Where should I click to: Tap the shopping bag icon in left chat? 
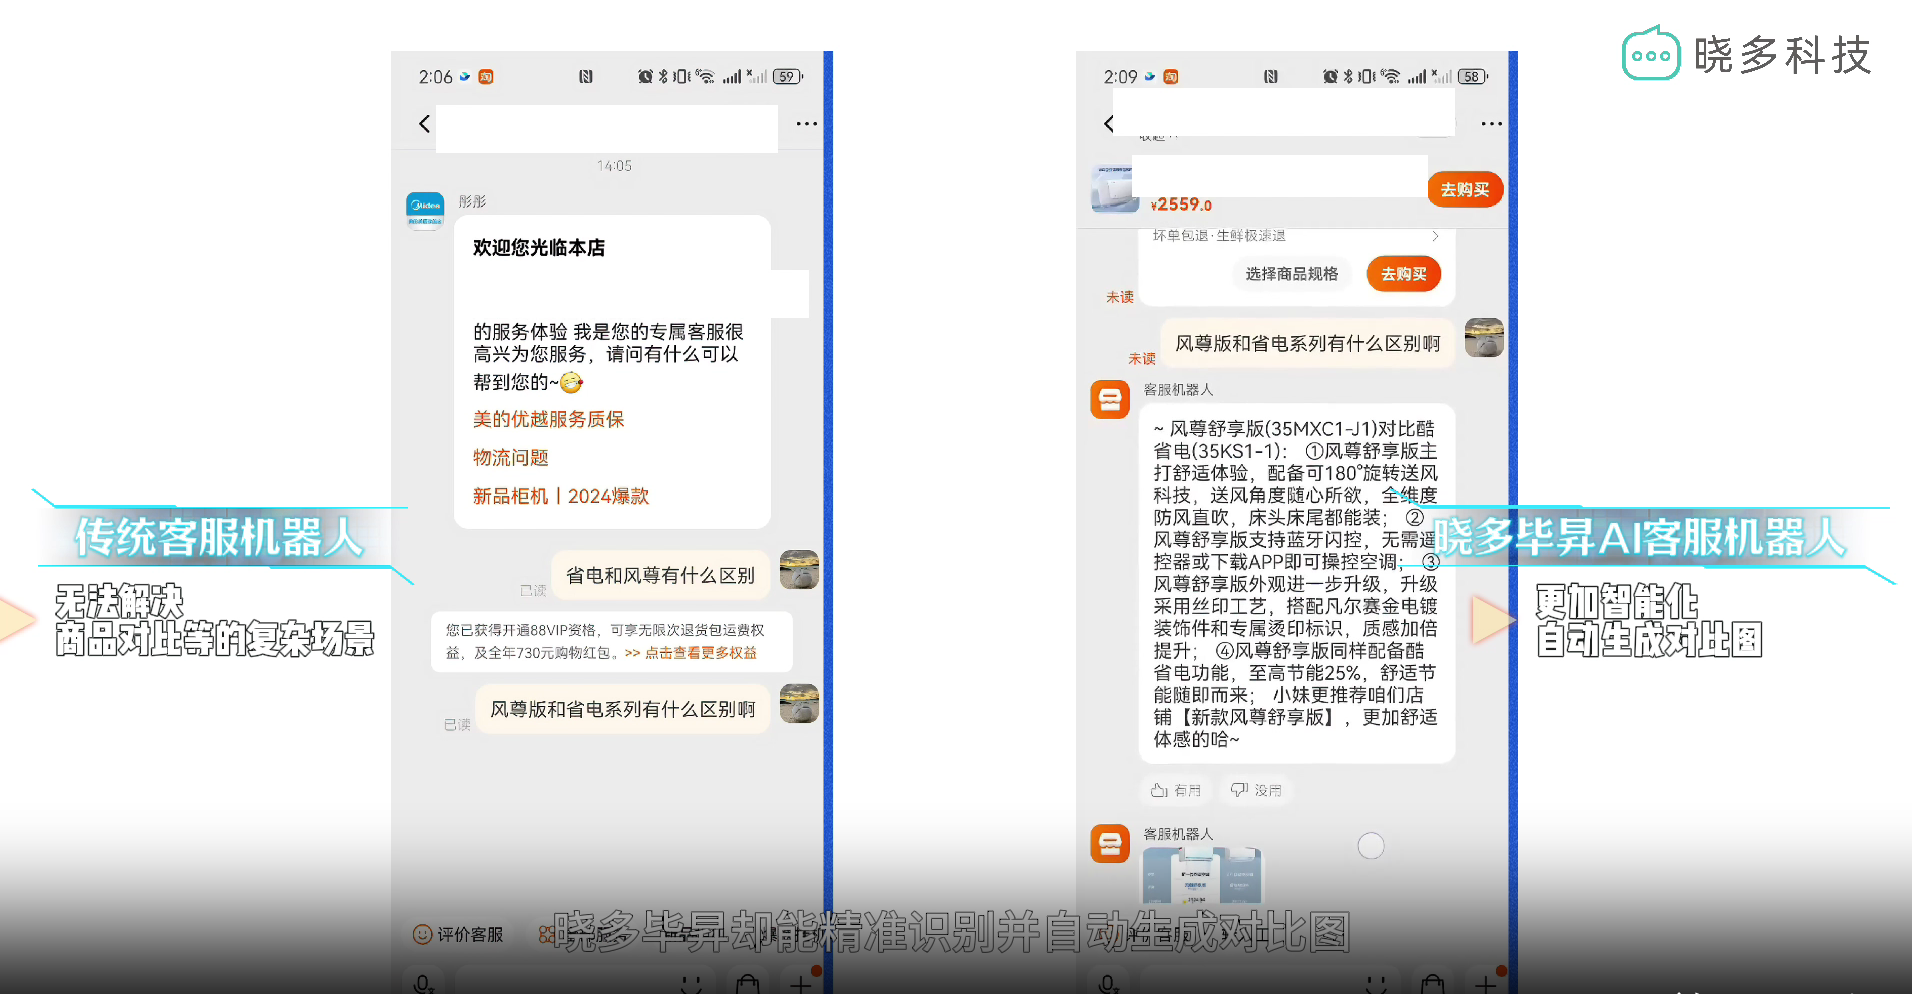click(x=747, y=984)
